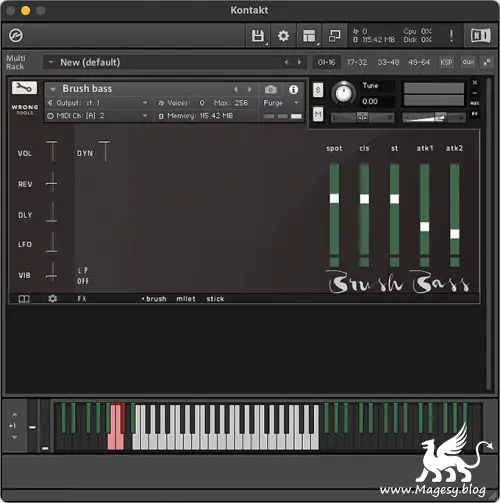
Task: Click the pan slider under Tune knob
Action: coord(363,117)
